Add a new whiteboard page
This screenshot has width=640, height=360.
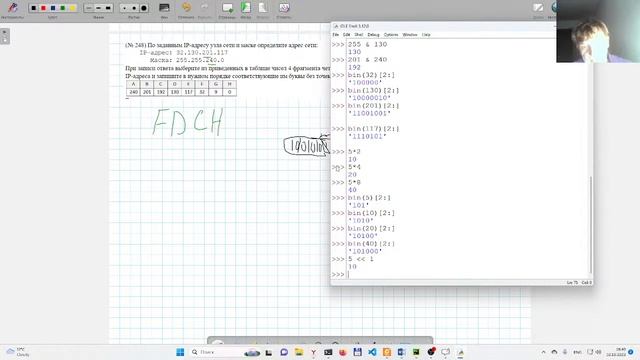(227, 8)
